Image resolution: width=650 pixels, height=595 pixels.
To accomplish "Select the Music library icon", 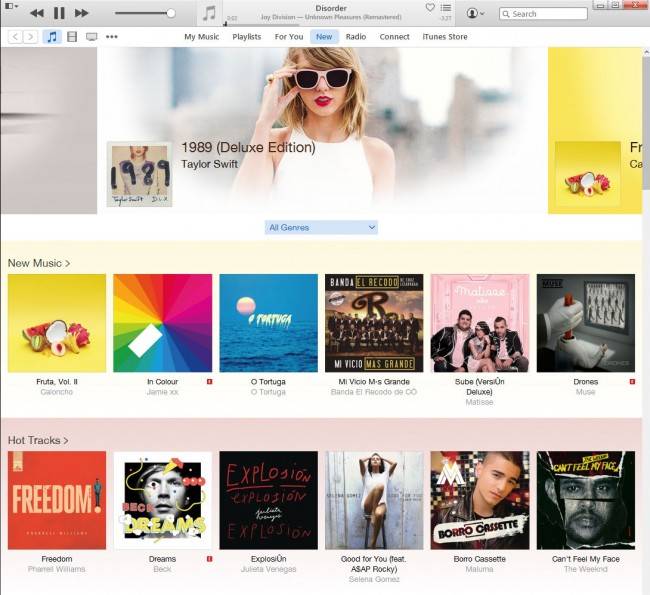I will pyautogui.click(x=52, y=37).
